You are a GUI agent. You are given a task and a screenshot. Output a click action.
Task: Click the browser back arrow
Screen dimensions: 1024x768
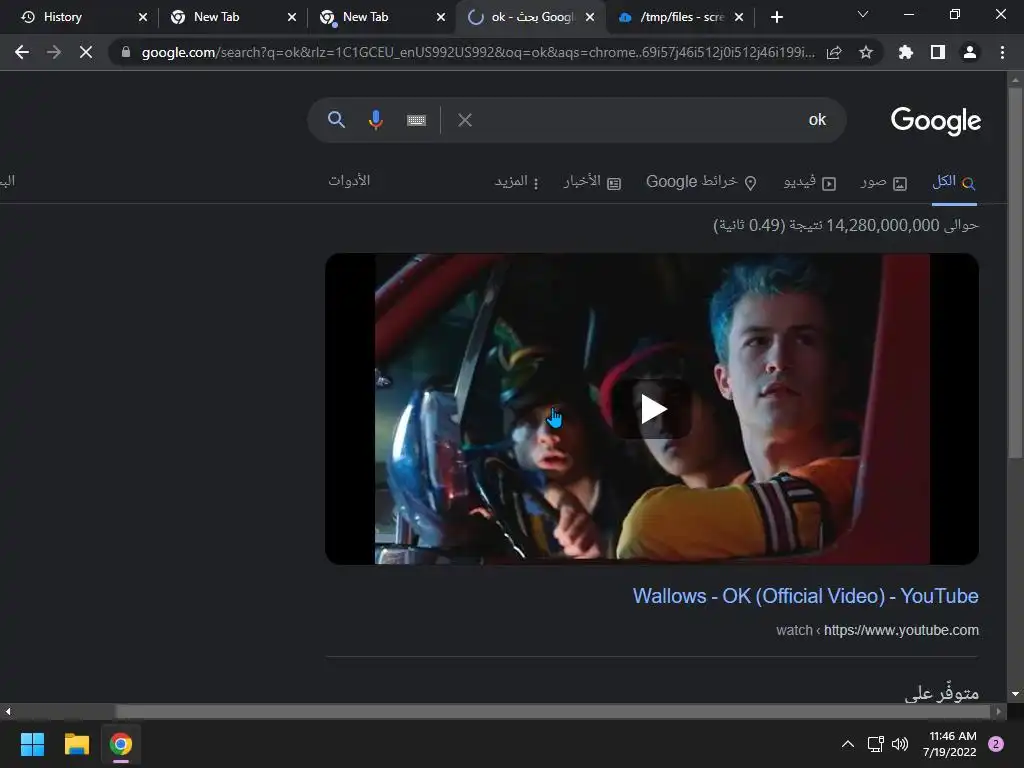(22, 52)
